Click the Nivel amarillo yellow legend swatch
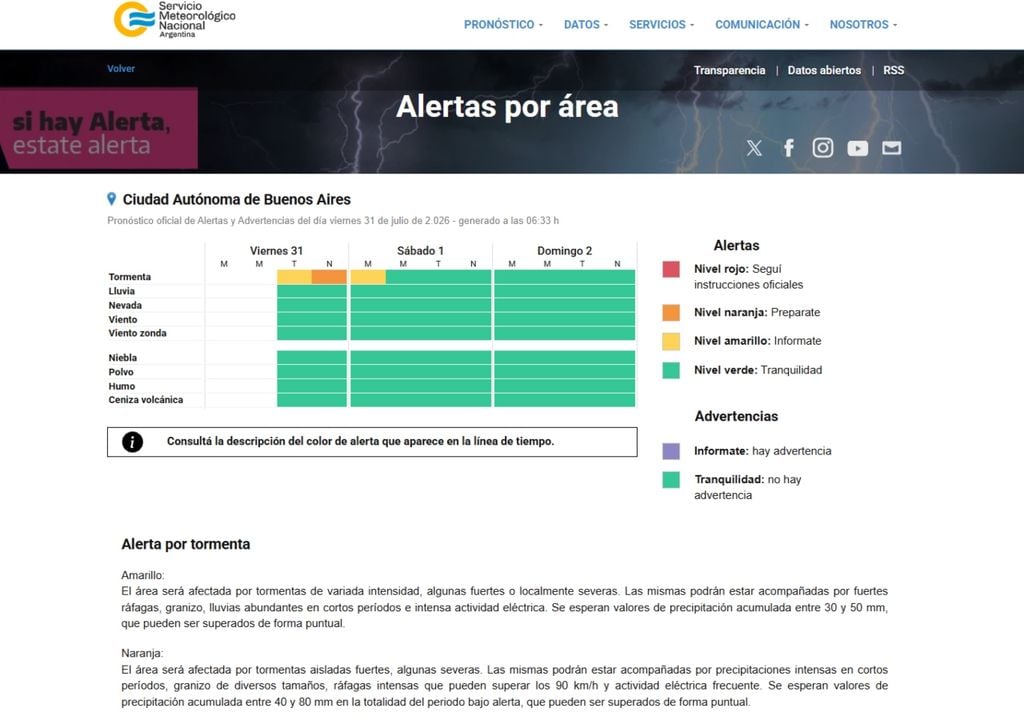 pyautogui.click(x=671, y=341)
